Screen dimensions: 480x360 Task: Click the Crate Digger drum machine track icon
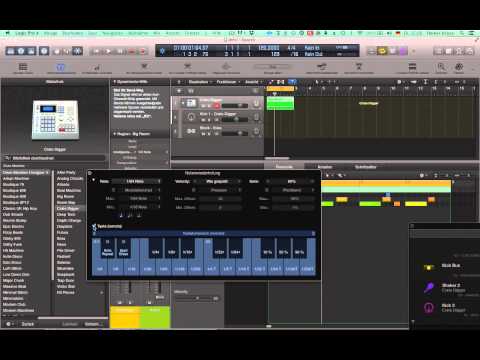coord(191,103)
